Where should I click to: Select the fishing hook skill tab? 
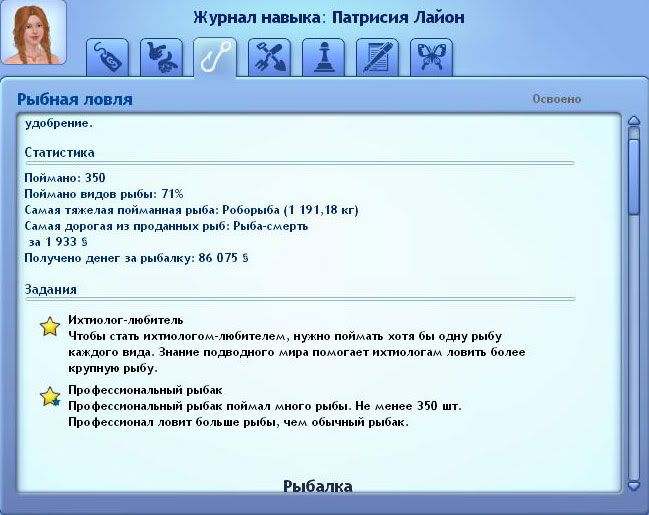coord(215,57)
